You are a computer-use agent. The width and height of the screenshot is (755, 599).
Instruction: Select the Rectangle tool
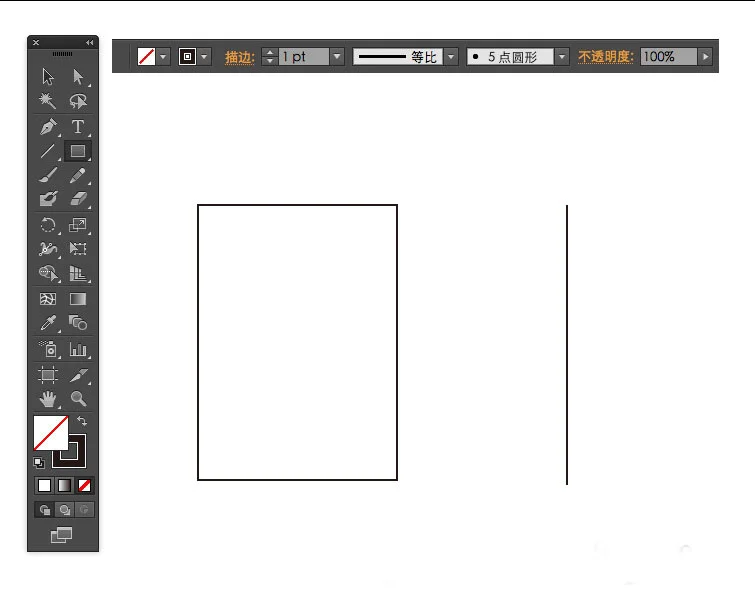point(78,151)
